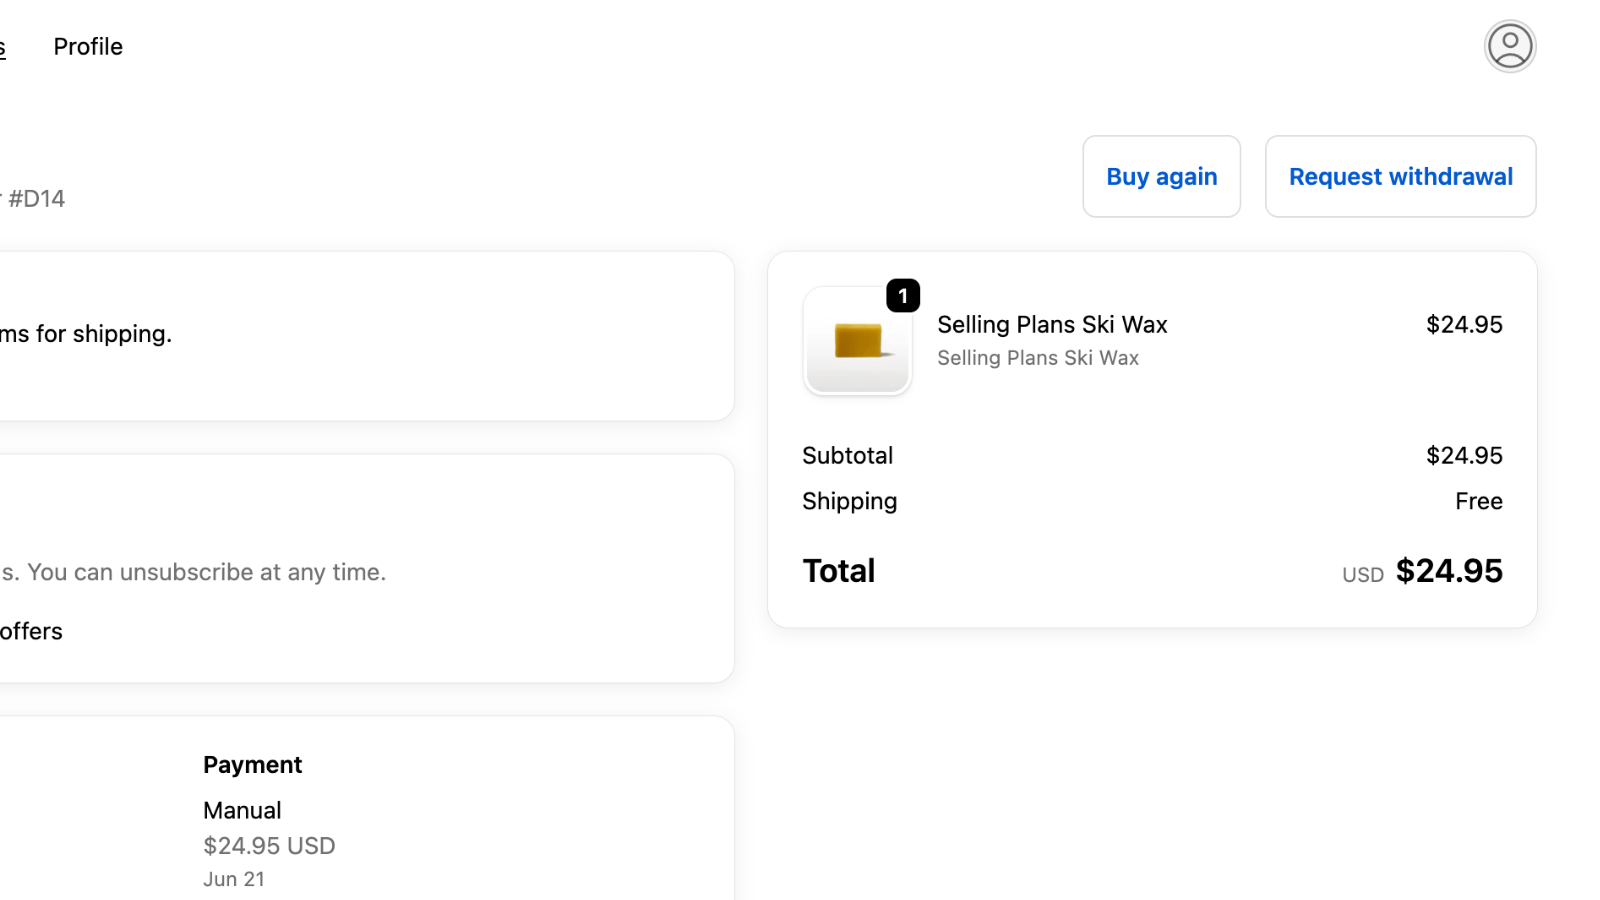The width and height of the screenshot is (1600, 900).
Task: Click the Jun 21 payment date
Action: coord(234,879)
